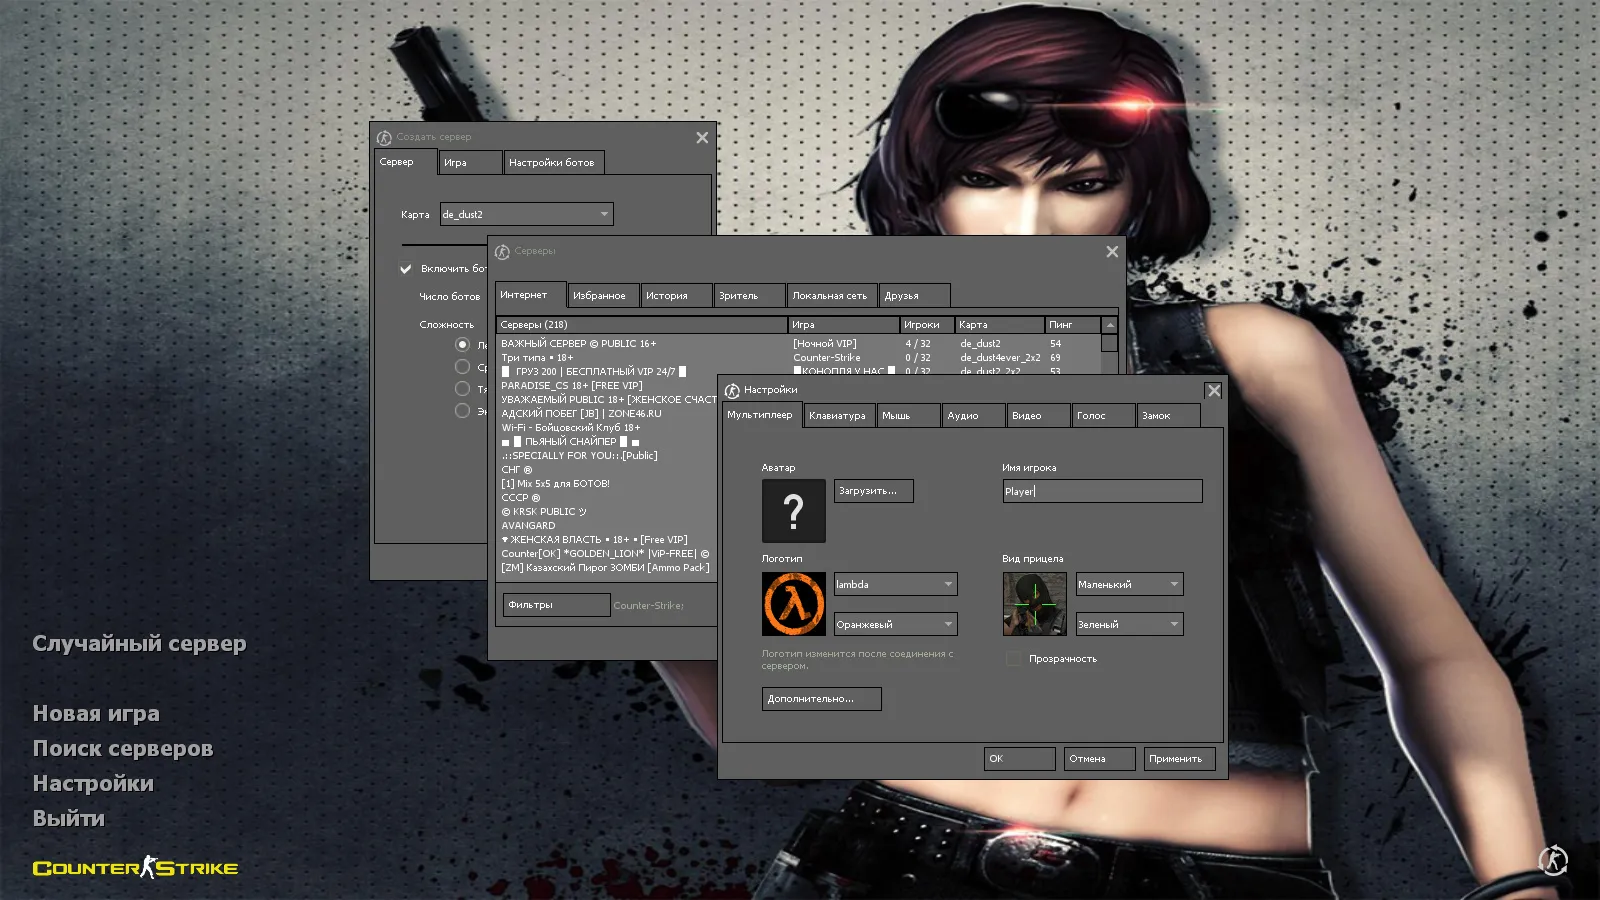Open the Оранжевый logo color dropdown
The width and height of the screenshot is (1600, 900).
(895, 624)
